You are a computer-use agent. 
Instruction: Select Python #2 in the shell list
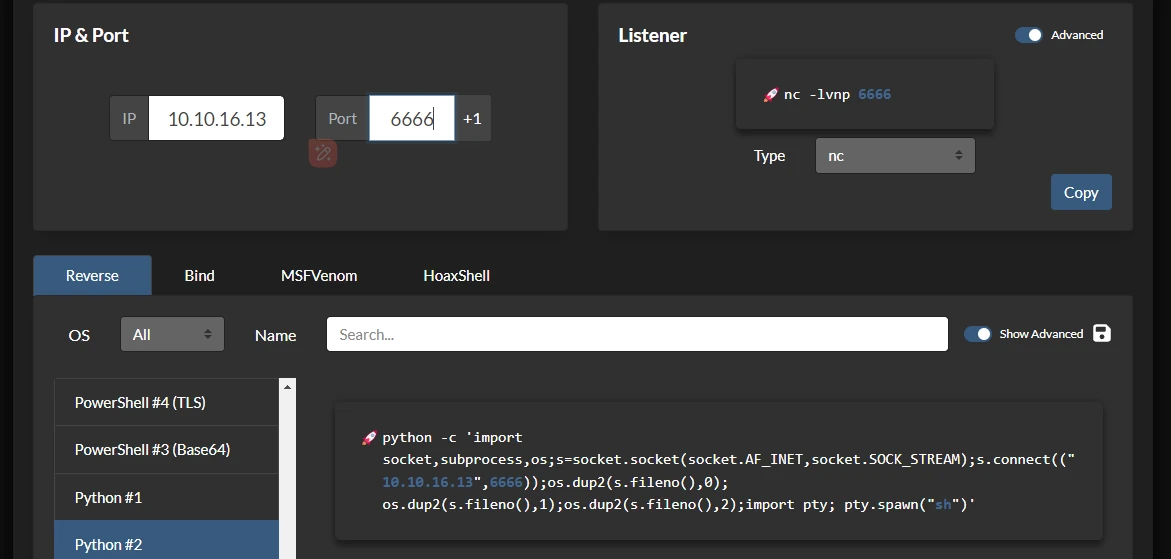(x=166, y=540)
